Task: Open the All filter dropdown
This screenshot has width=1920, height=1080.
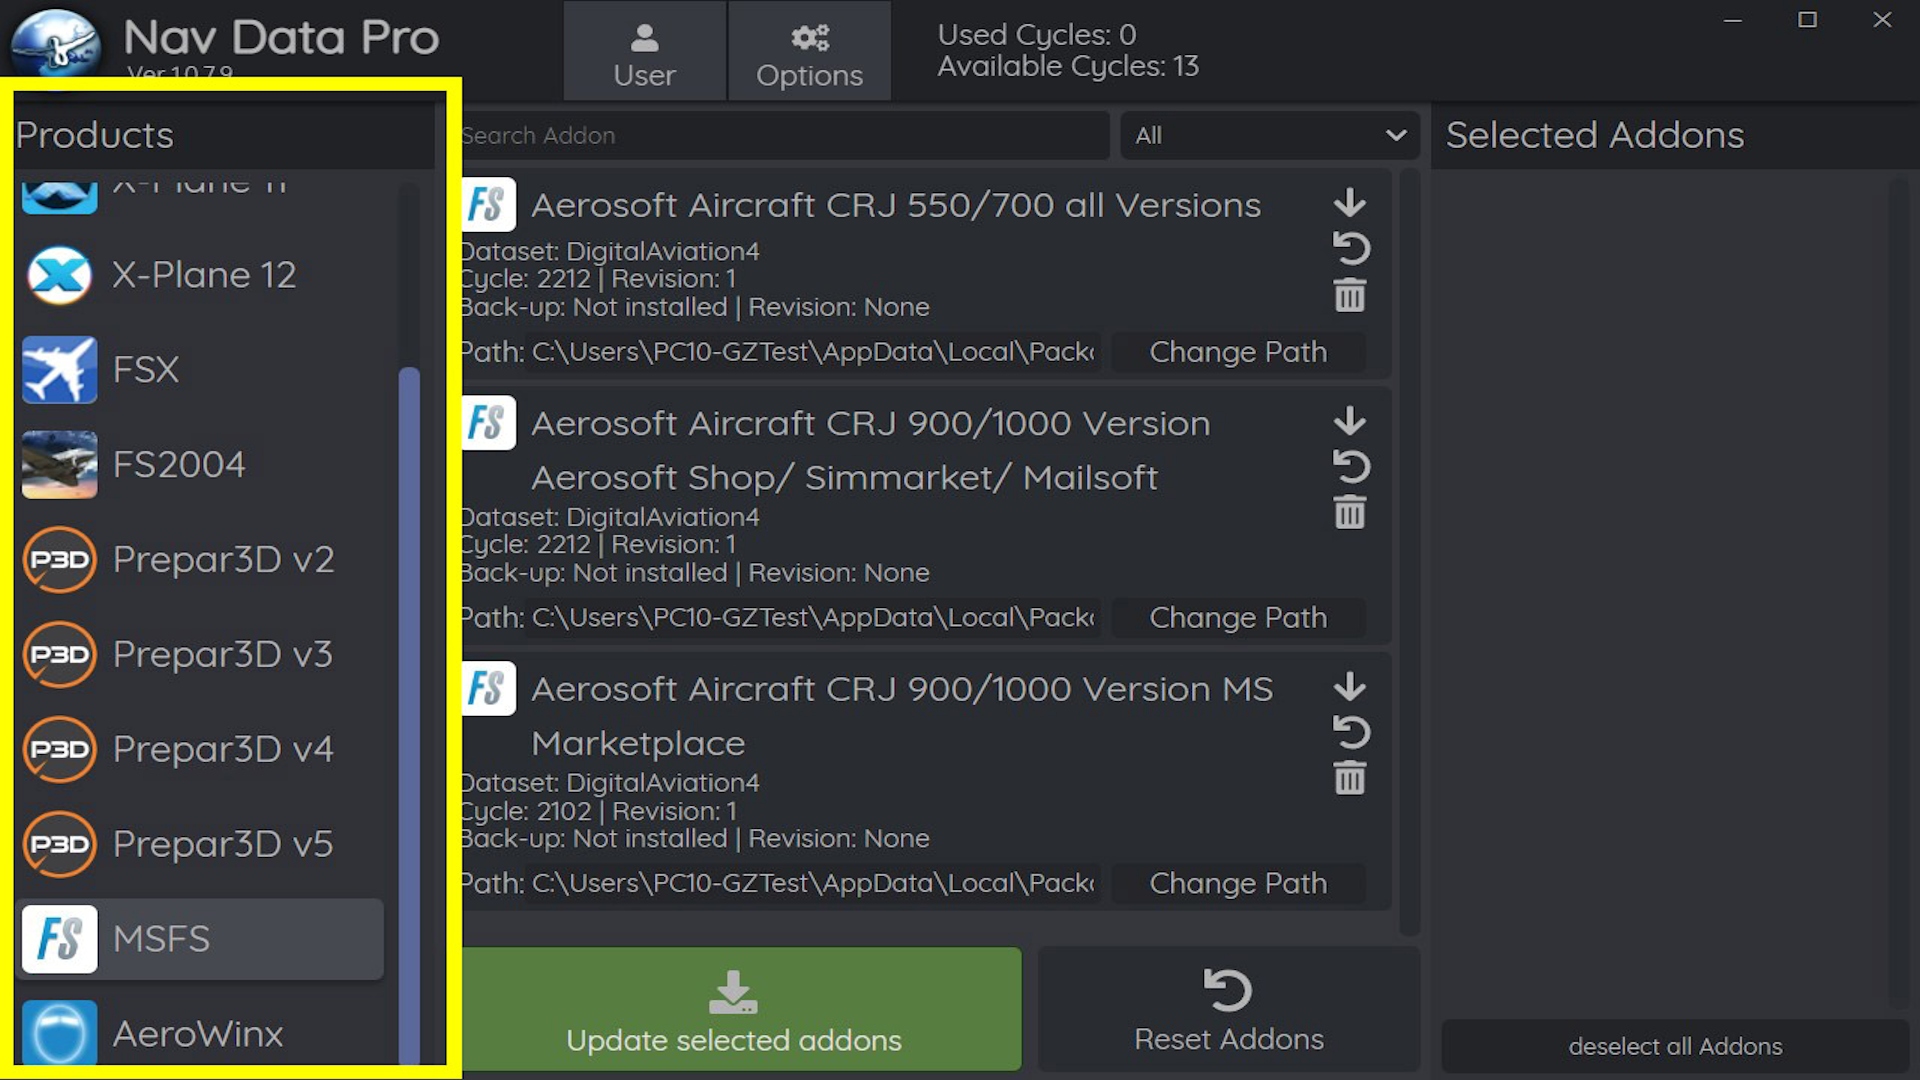Action: tap(1270, 135)
